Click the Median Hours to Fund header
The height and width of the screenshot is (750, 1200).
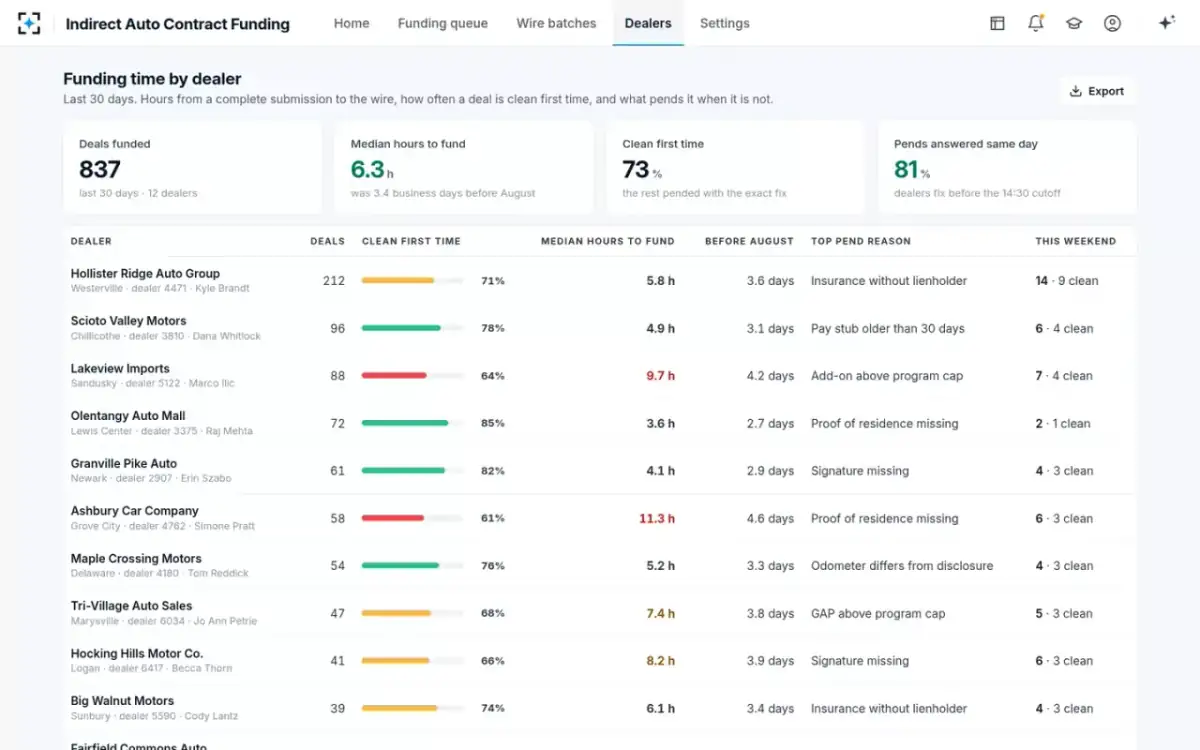[608, 241]
